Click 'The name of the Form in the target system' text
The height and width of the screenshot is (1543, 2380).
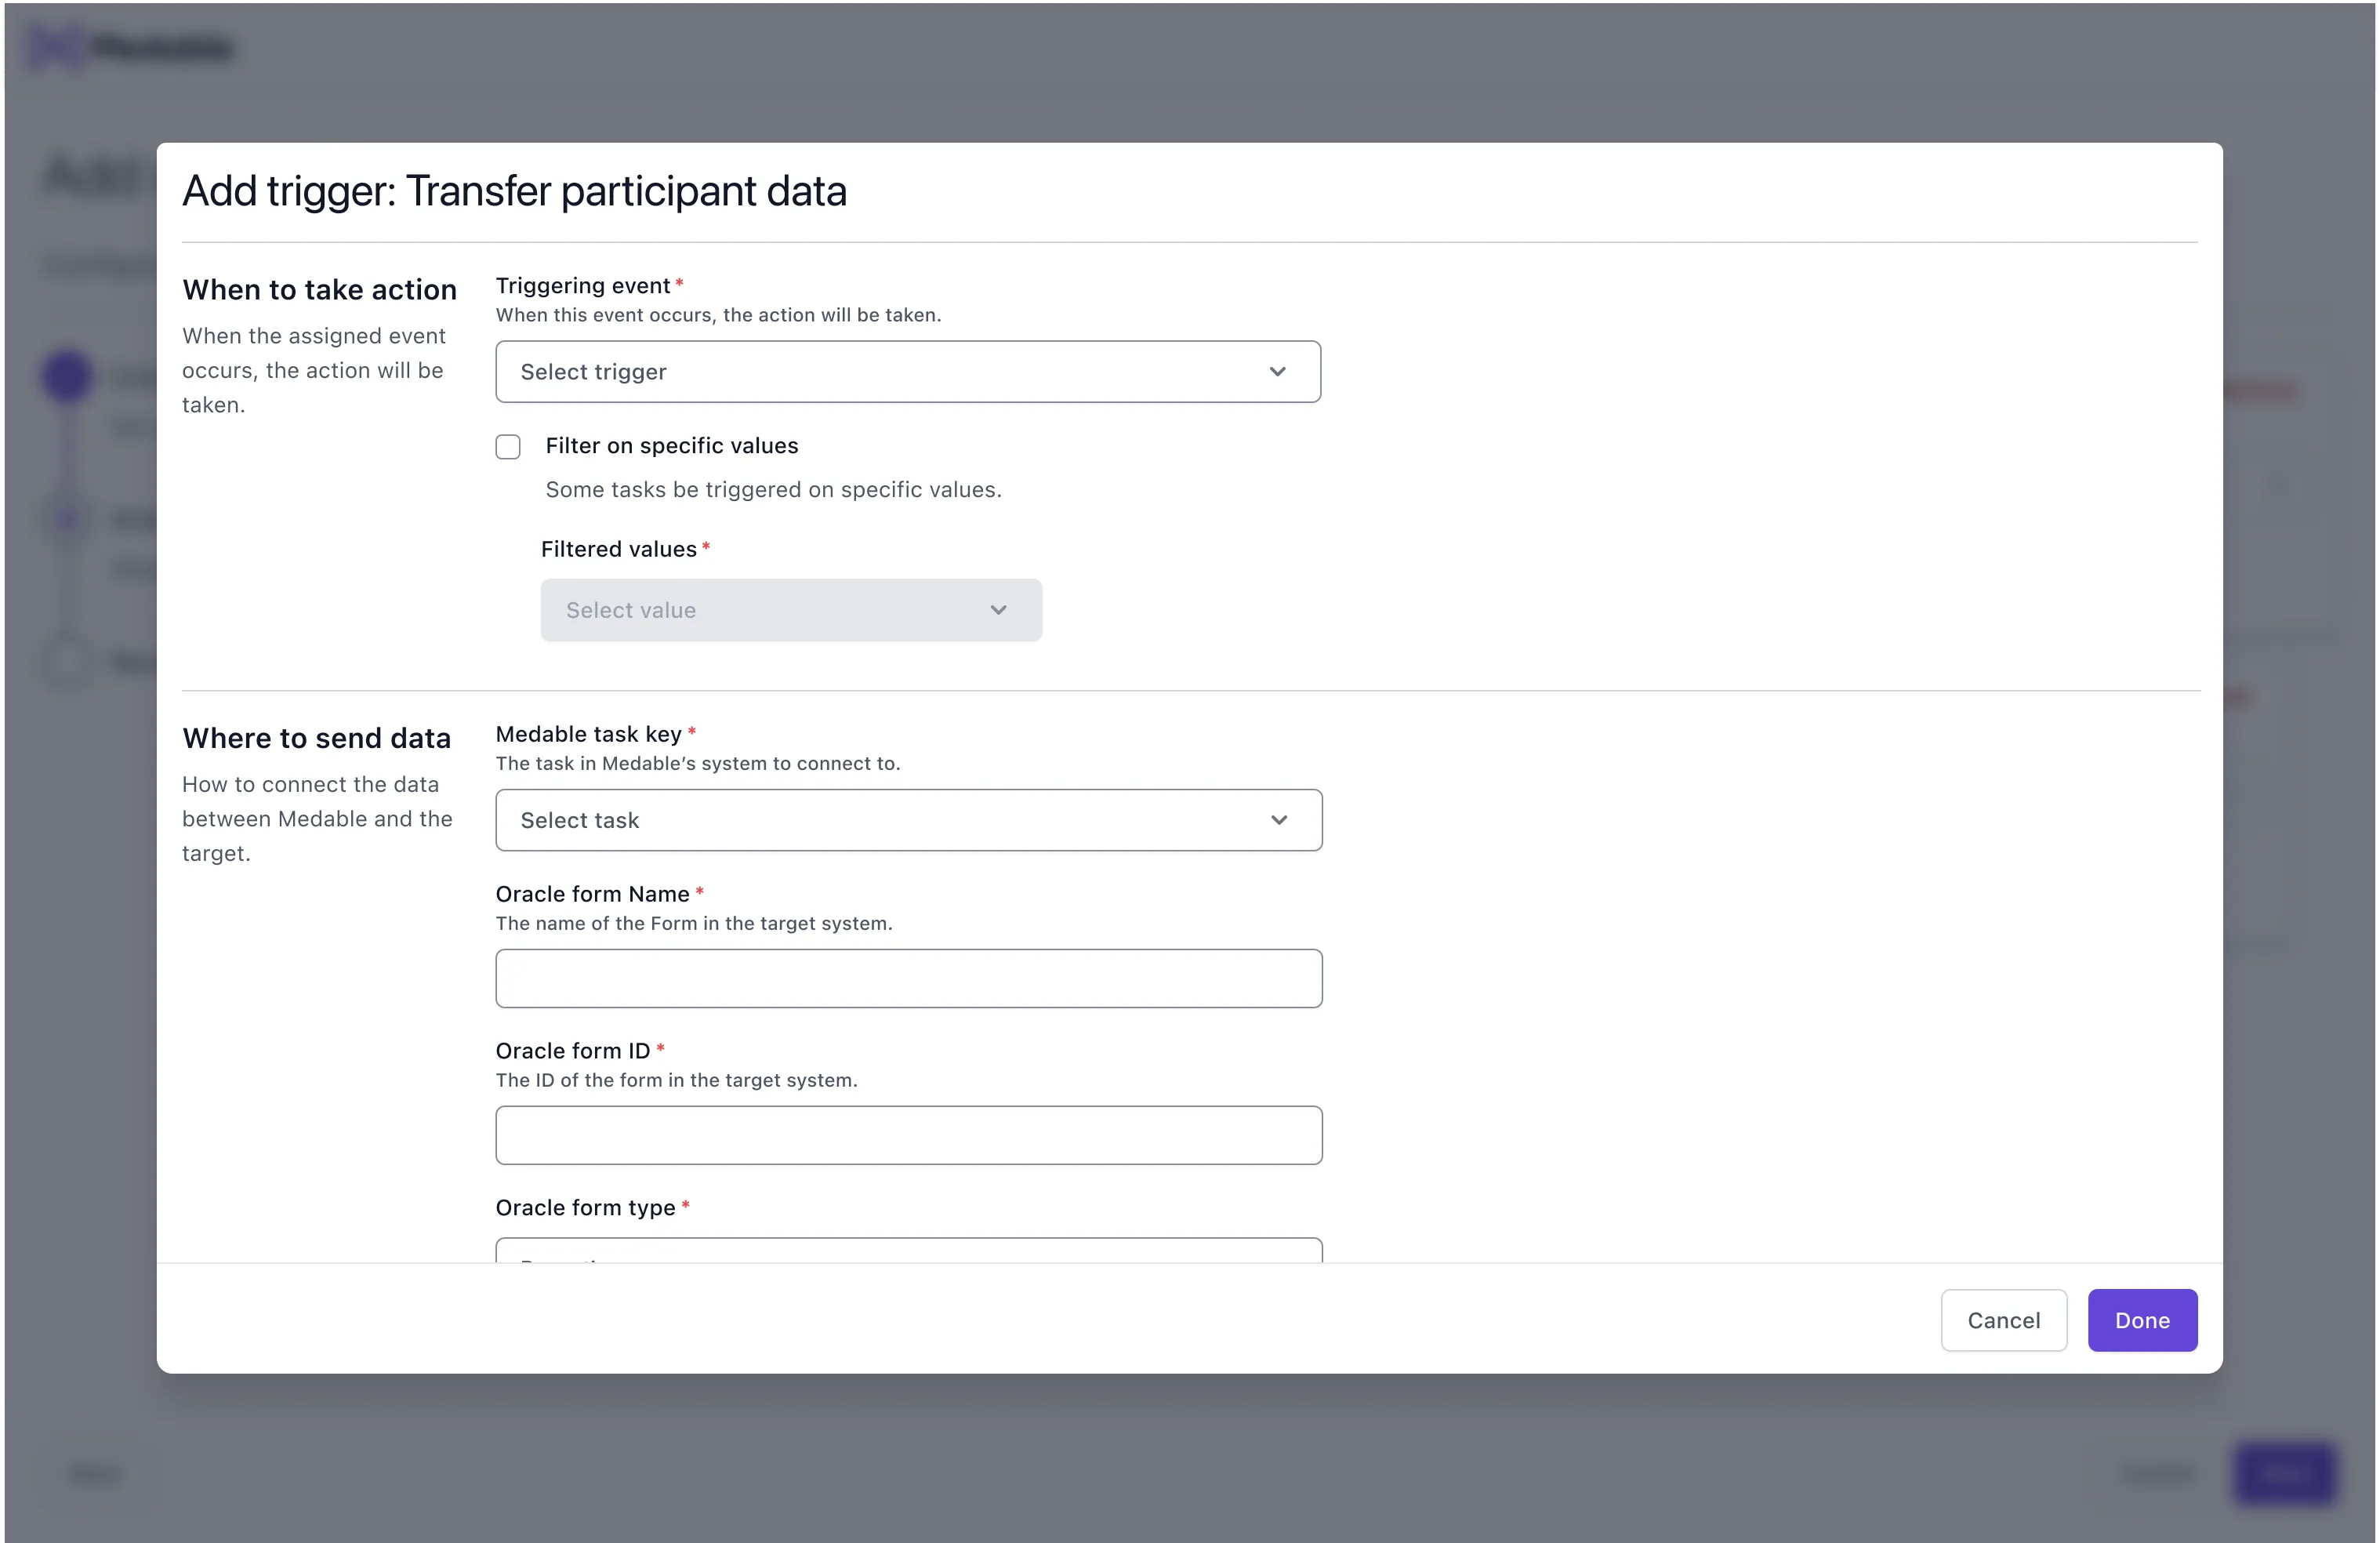tap(694, 923)
